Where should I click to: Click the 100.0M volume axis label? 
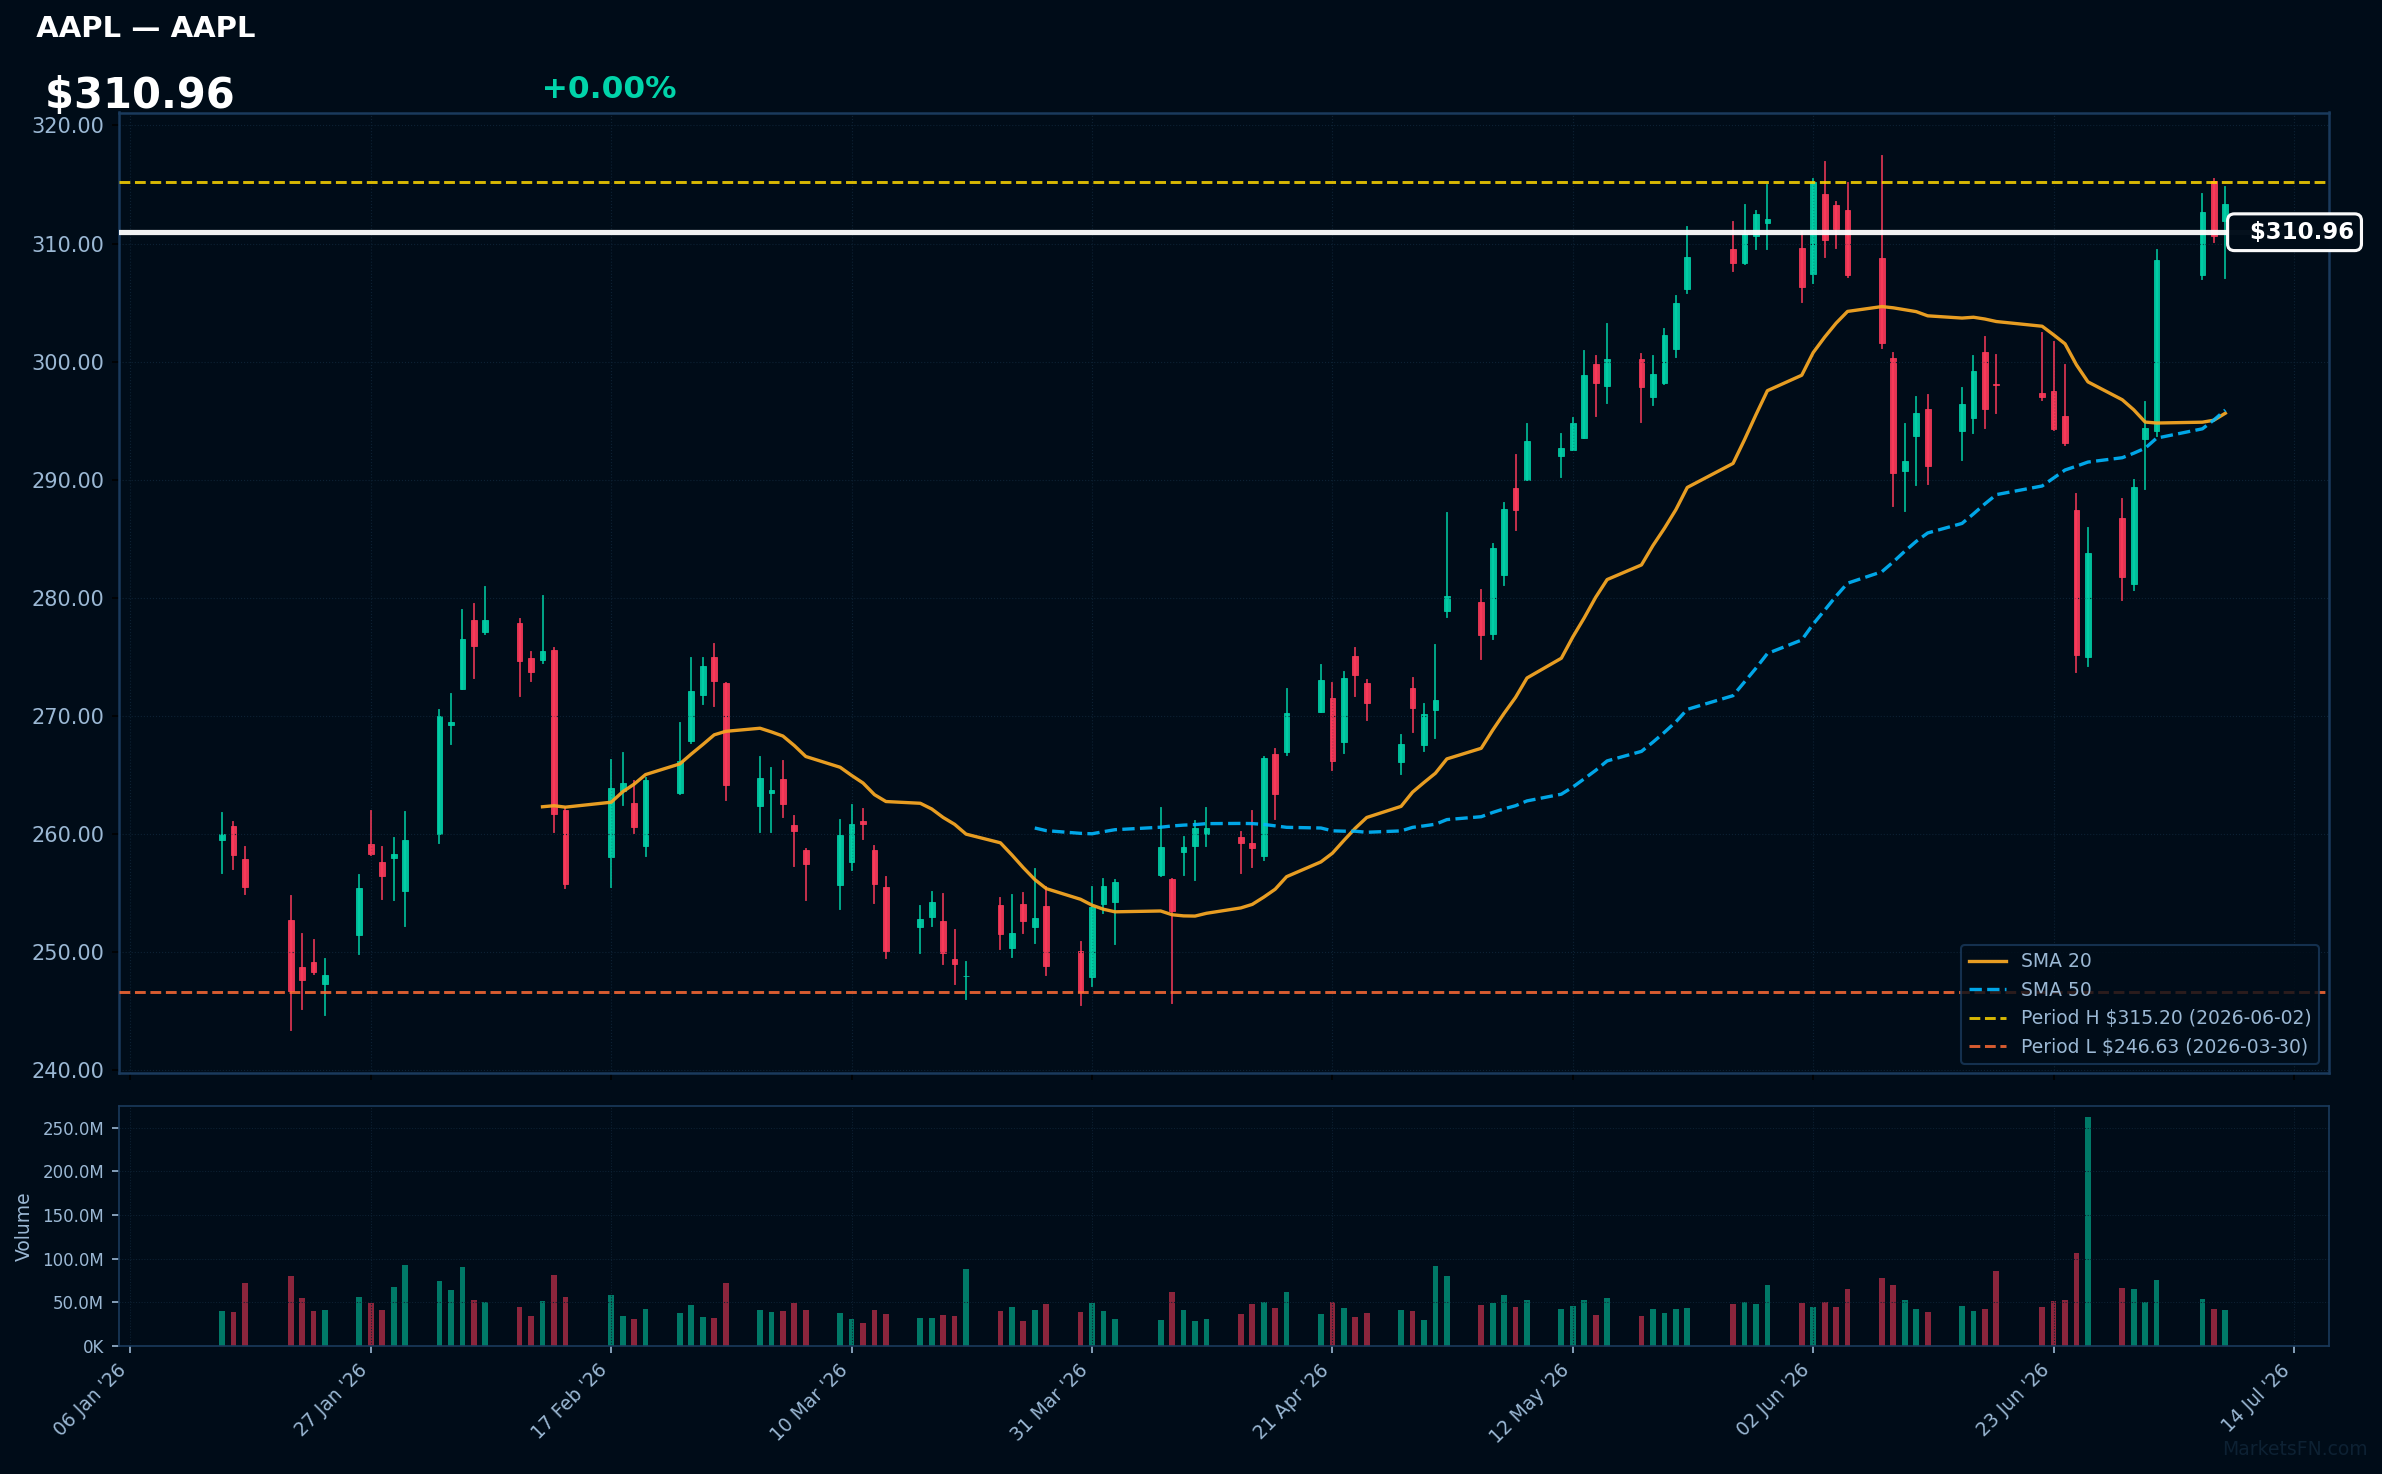click(73, 1260)
